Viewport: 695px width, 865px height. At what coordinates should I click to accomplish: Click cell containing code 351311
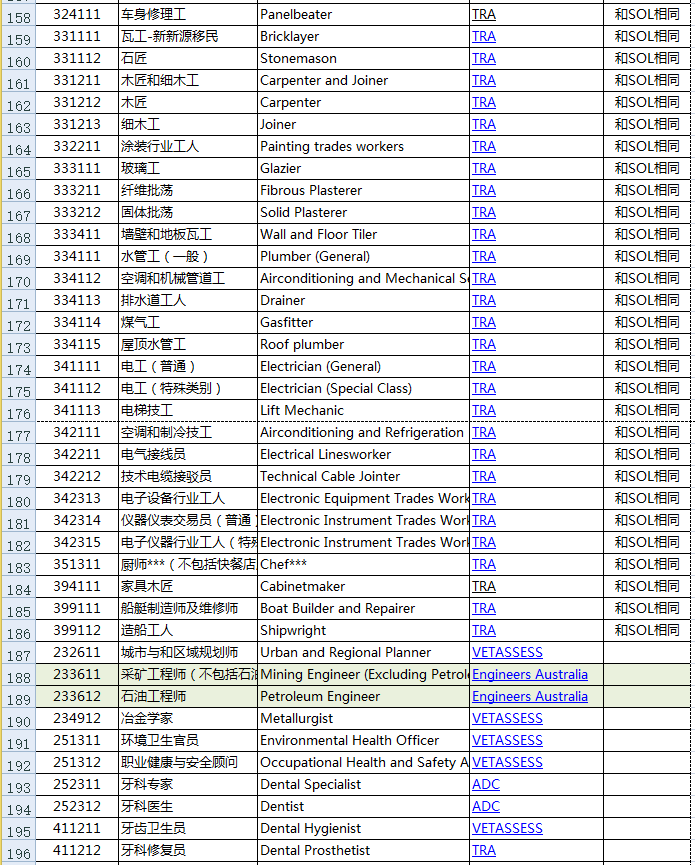77,564
